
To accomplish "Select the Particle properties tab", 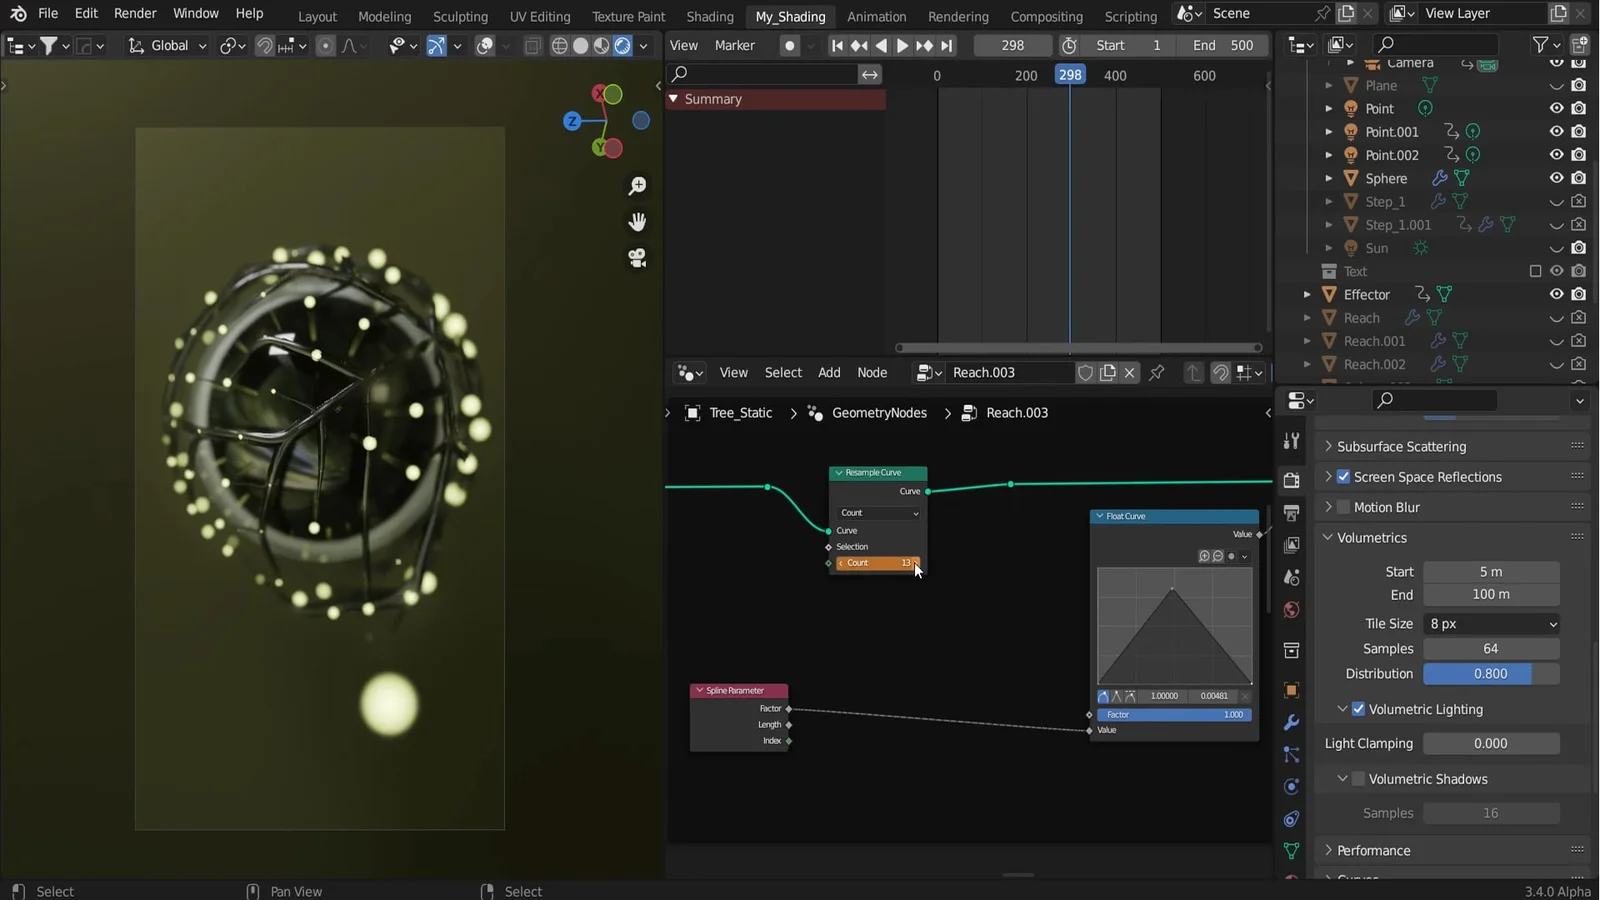I will [x=1291, y=752].
